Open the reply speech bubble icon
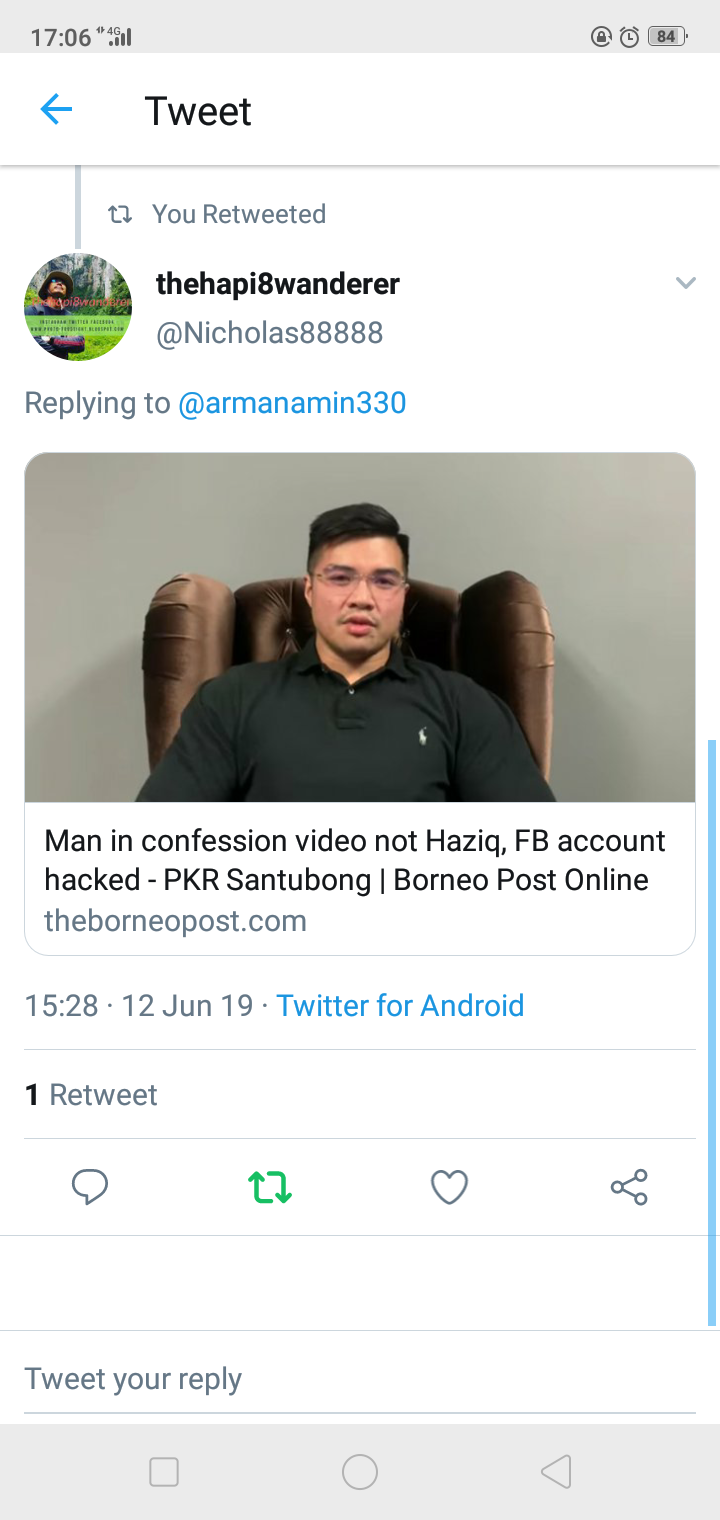This screenshot has height=1520, width=720. point(90,1187)
